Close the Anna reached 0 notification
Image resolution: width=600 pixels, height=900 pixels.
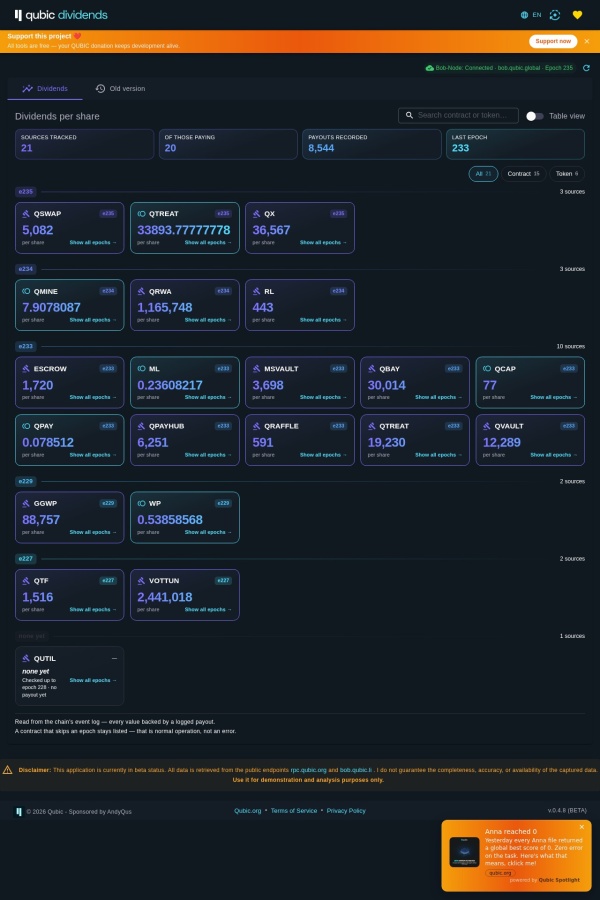pyautogui.click(x=582, y=827)
